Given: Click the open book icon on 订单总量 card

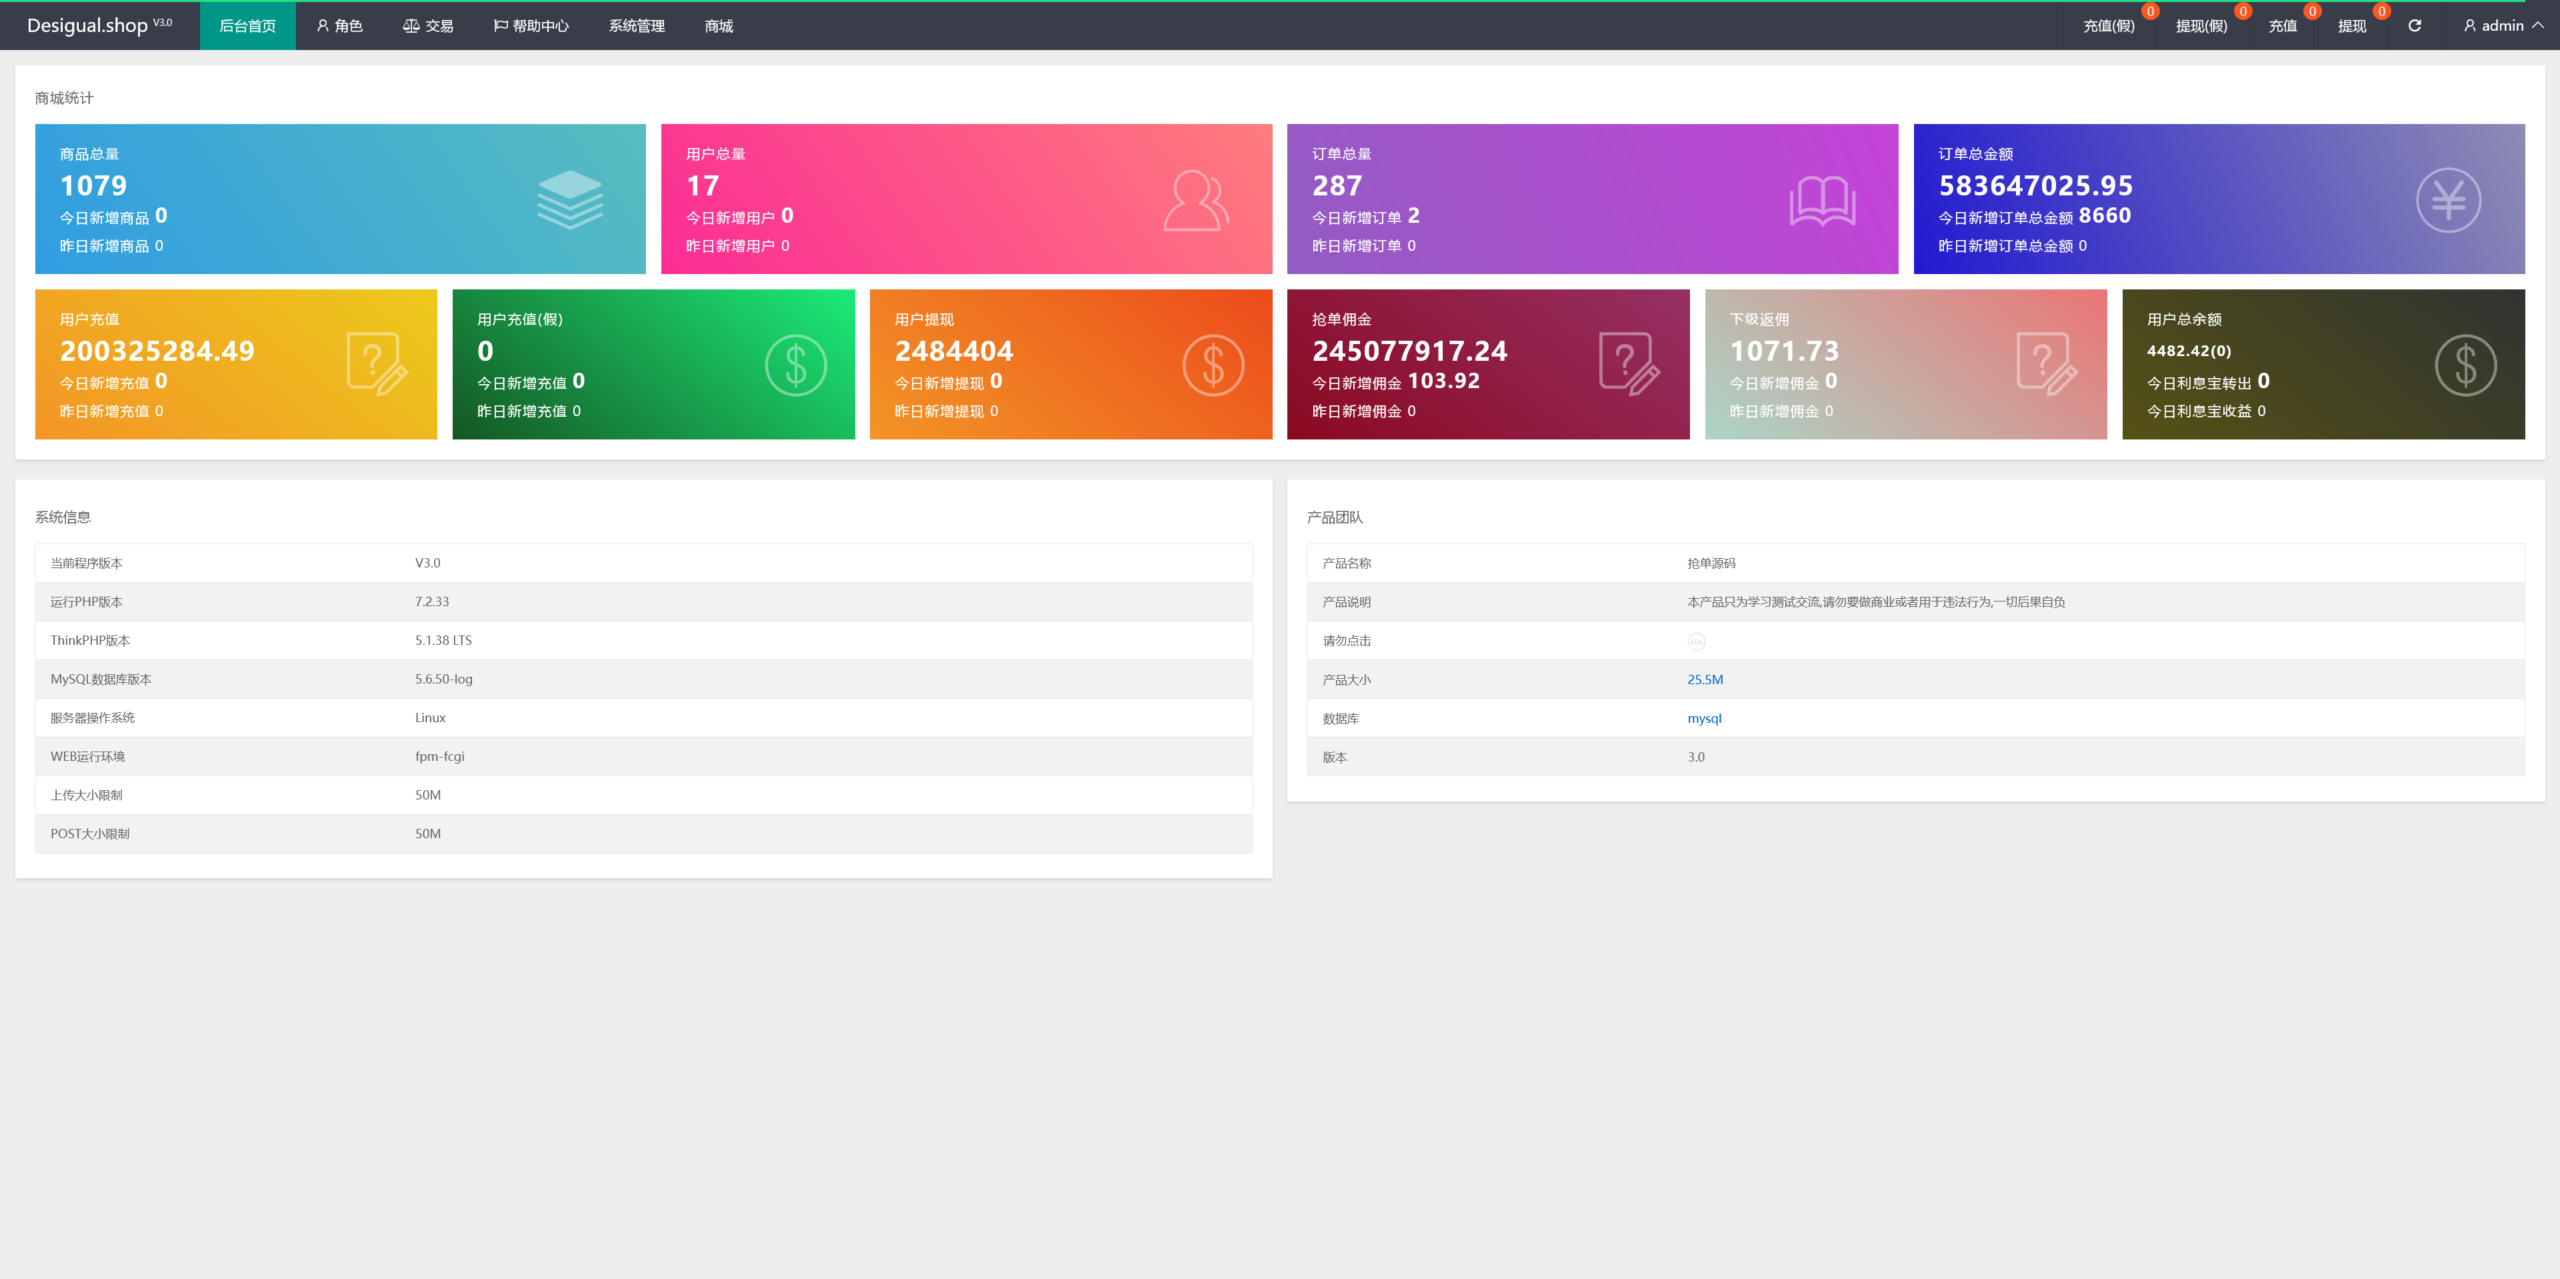Looking at the screenshot, I should pyautogui.click(x=1822, y=200).
